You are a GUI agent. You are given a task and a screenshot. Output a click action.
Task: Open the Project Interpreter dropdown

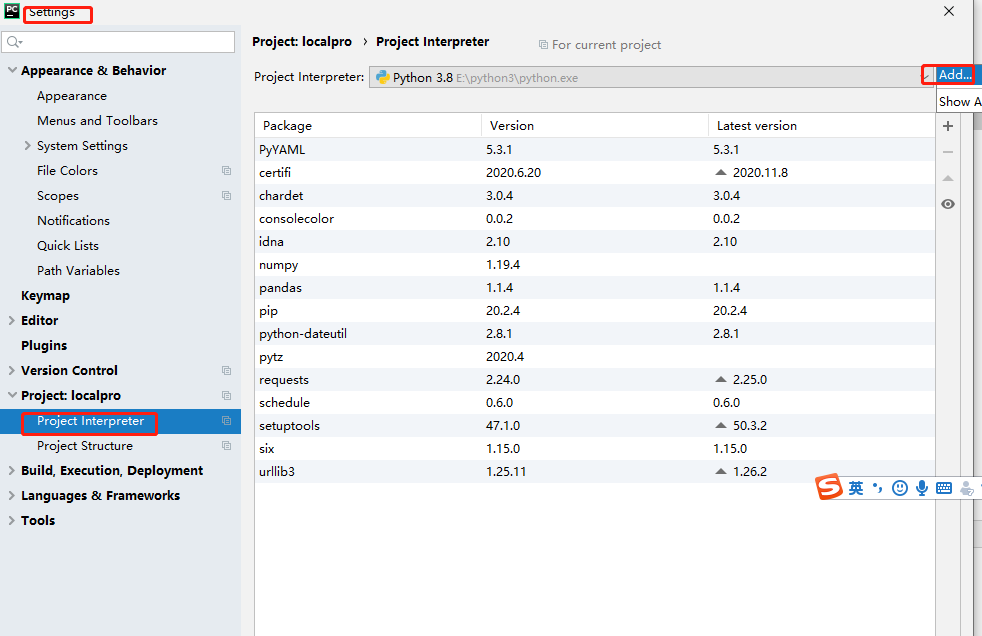[x=651, y=77]
